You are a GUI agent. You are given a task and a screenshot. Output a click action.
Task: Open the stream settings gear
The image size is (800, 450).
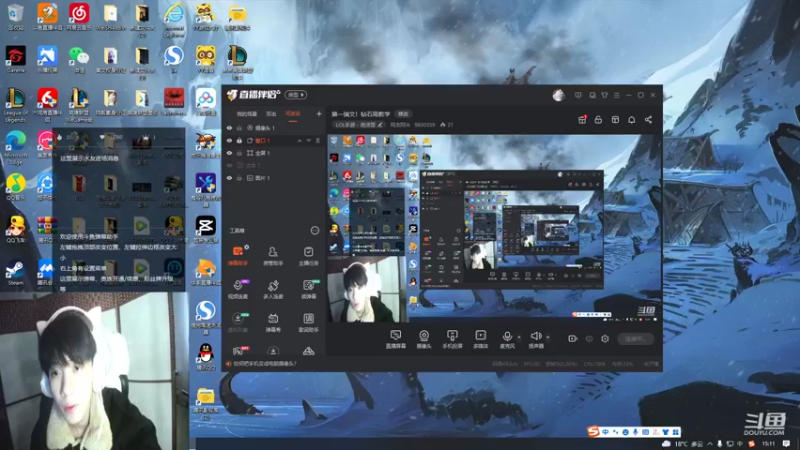[605, 338]
